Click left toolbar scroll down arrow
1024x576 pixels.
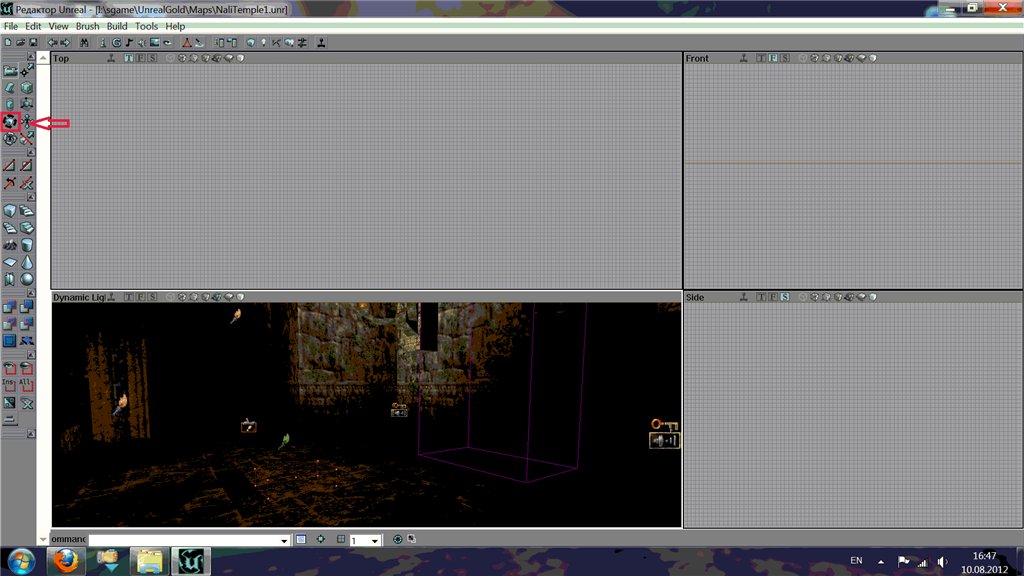click(x=43, y=539)
